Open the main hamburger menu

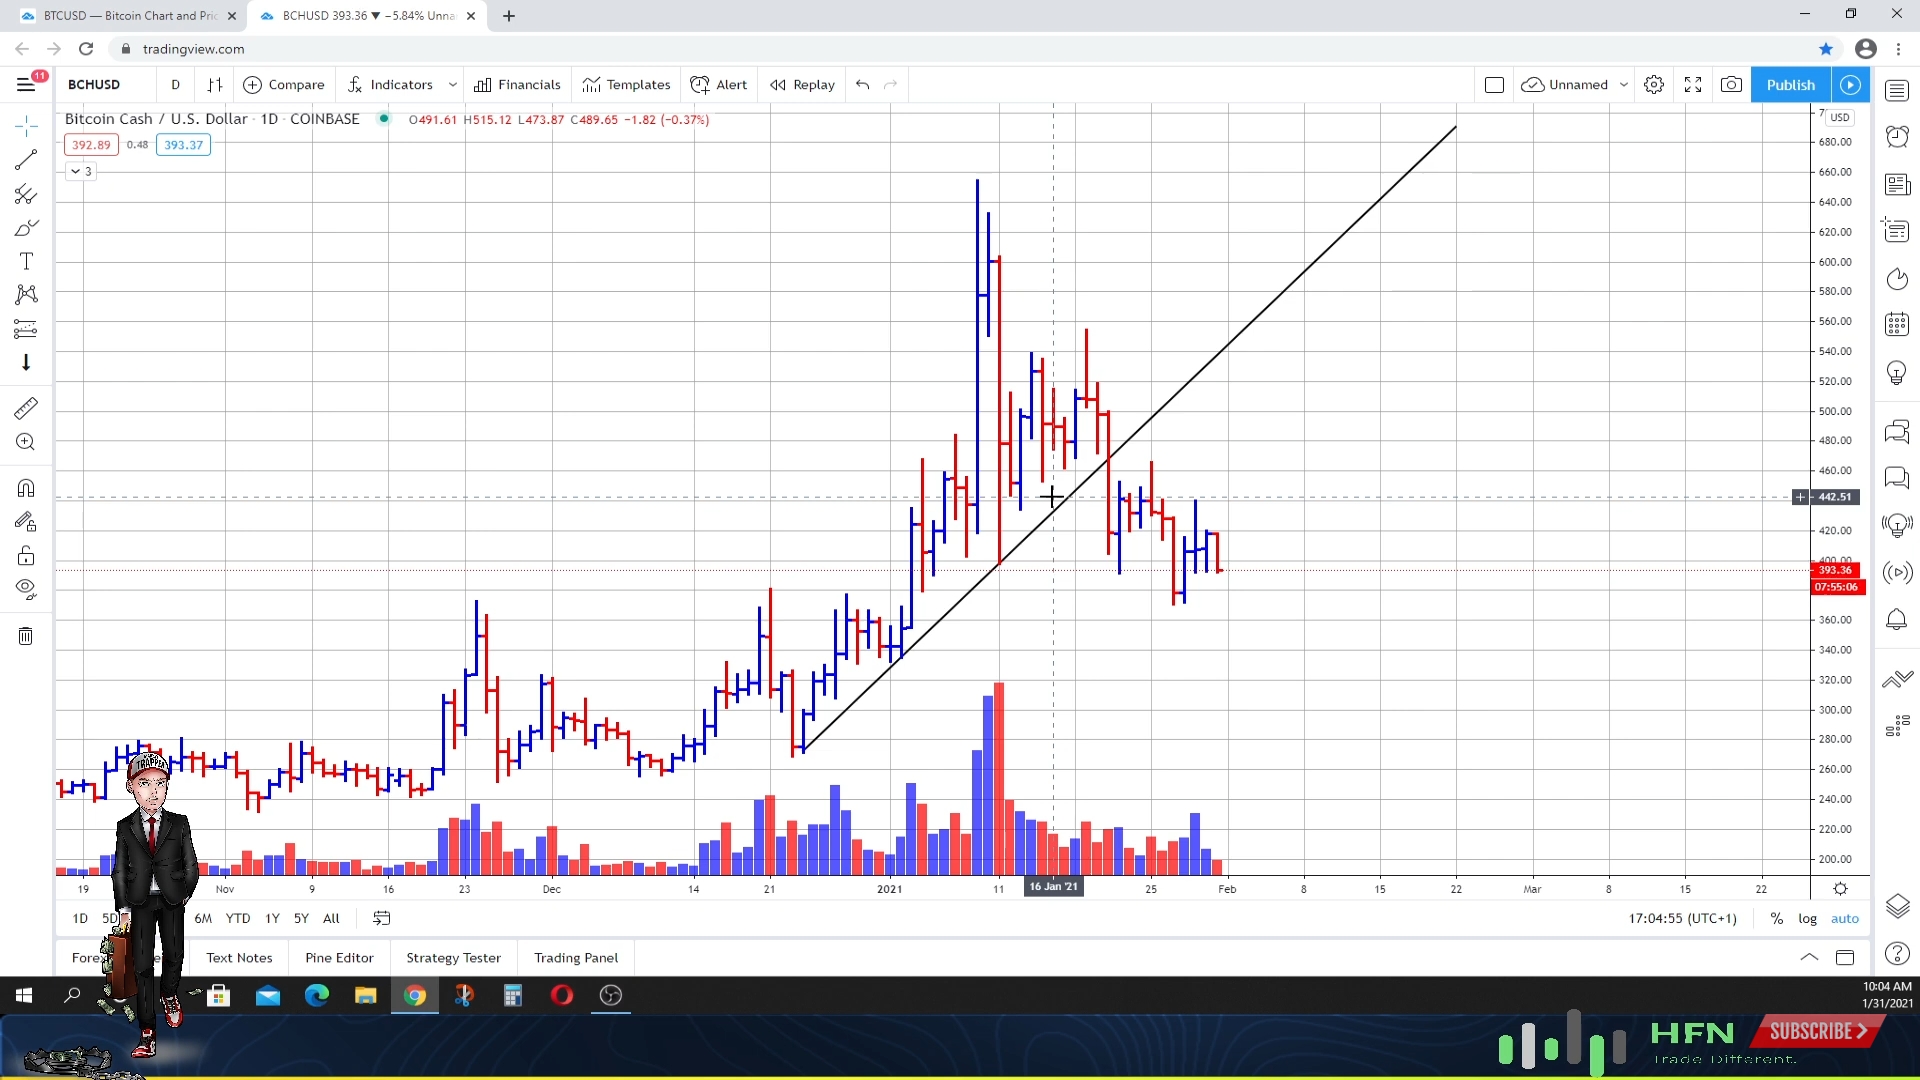(26, 85)
